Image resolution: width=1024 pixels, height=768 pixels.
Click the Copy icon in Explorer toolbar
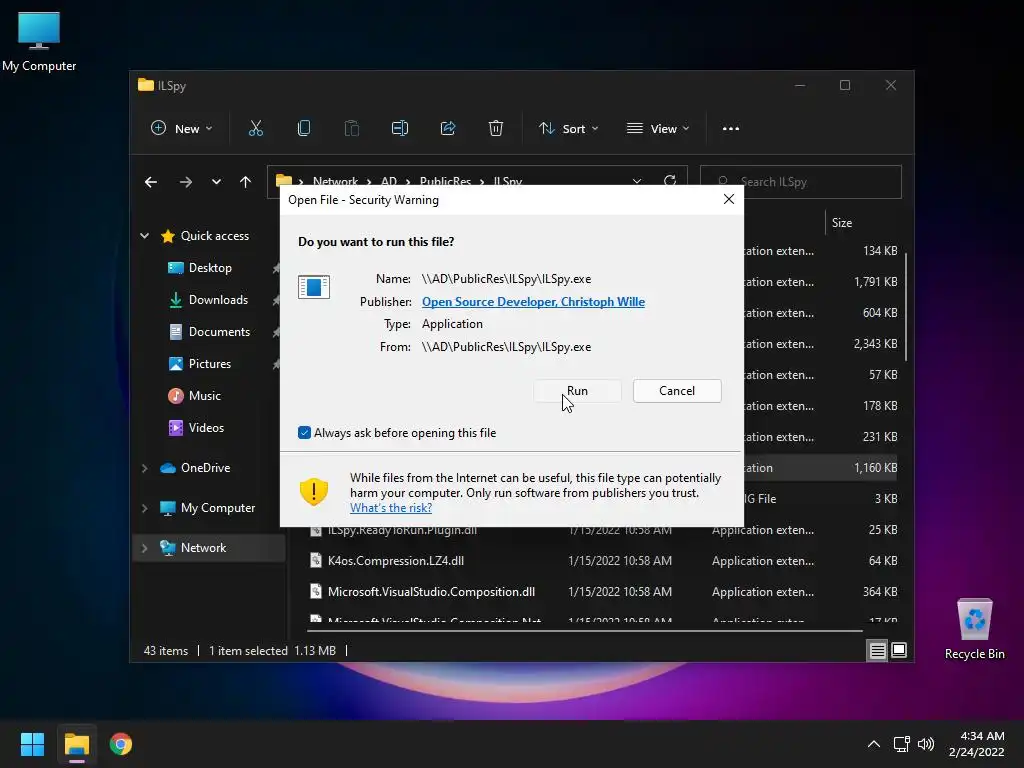pyautogui.click(x=304, y=129)
